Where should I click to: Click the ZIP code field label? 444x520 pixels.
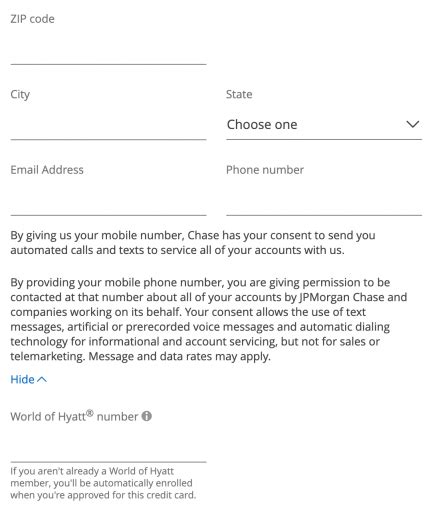(32, 19)
